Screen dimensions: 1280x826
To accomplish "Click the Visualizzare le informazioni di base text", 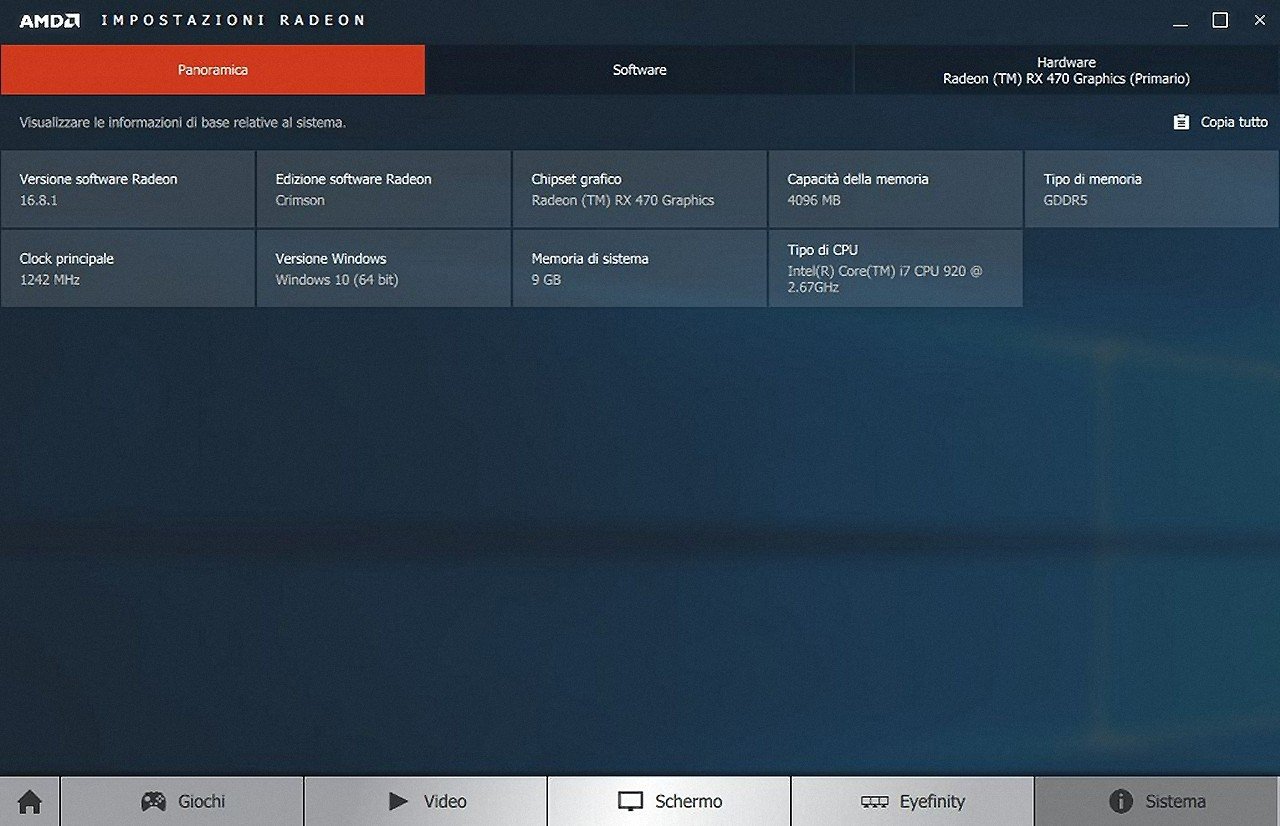I will coord(183,122).
